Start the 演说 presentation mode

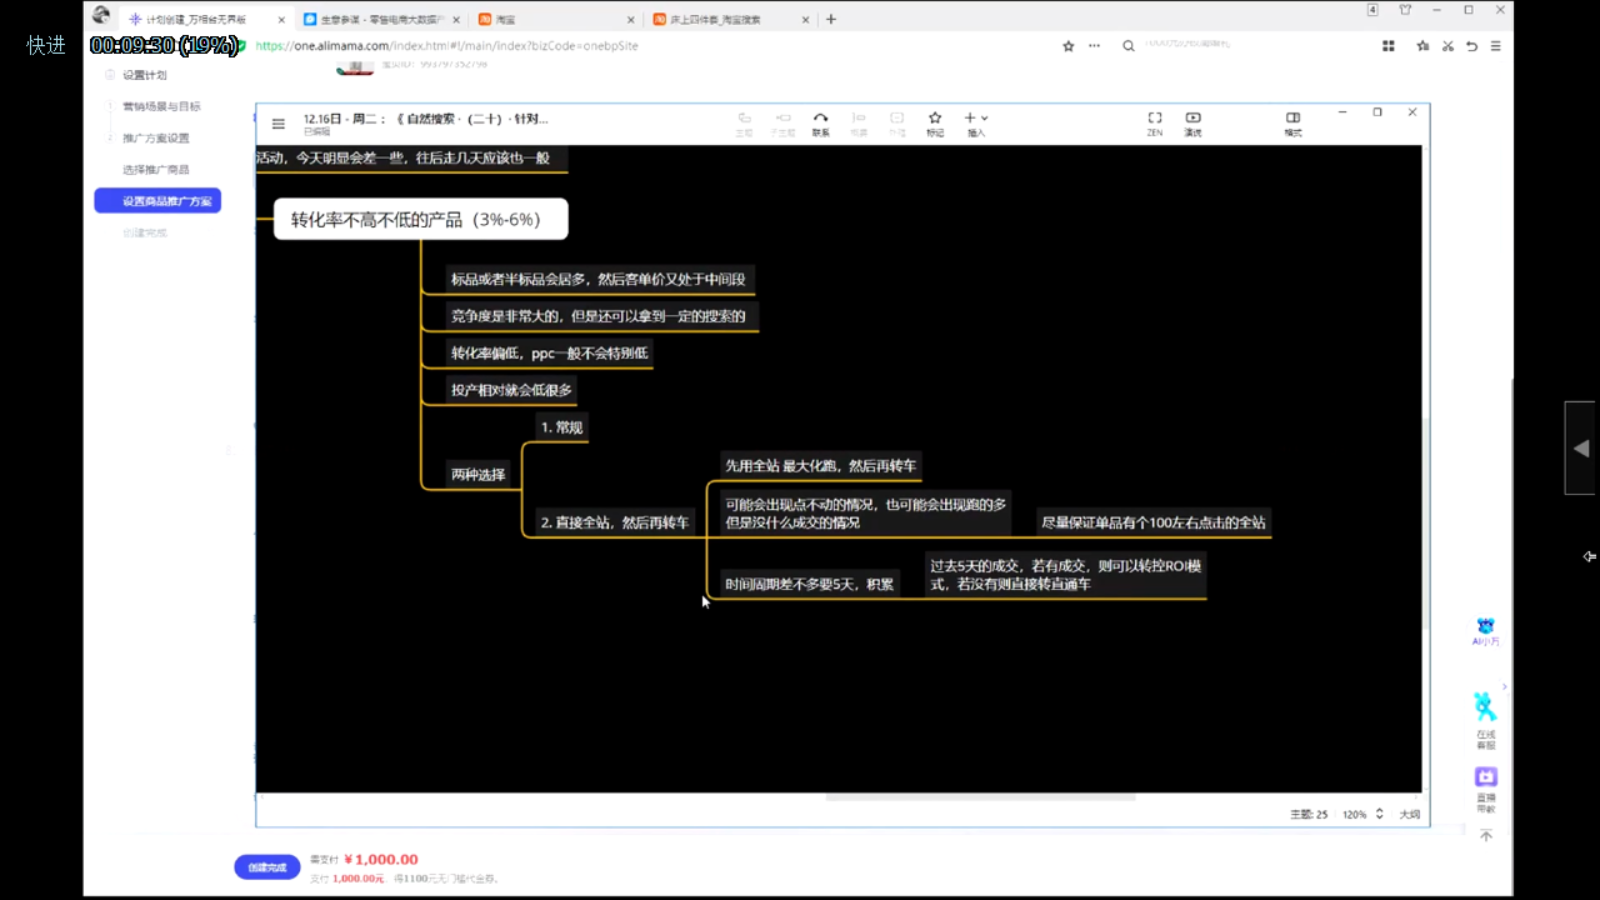(1193, 122)
